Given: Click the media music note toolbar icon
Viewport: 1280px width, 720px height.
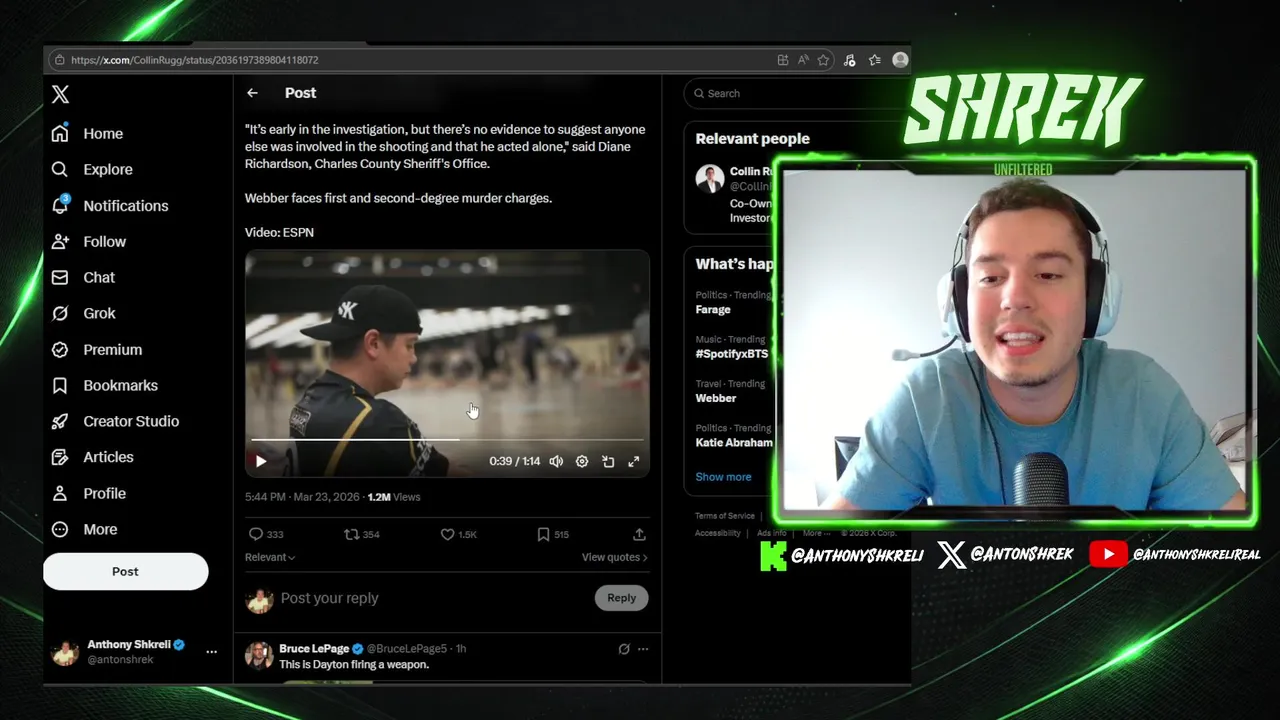Looking at the screenshot, I should tap(849, 60).
